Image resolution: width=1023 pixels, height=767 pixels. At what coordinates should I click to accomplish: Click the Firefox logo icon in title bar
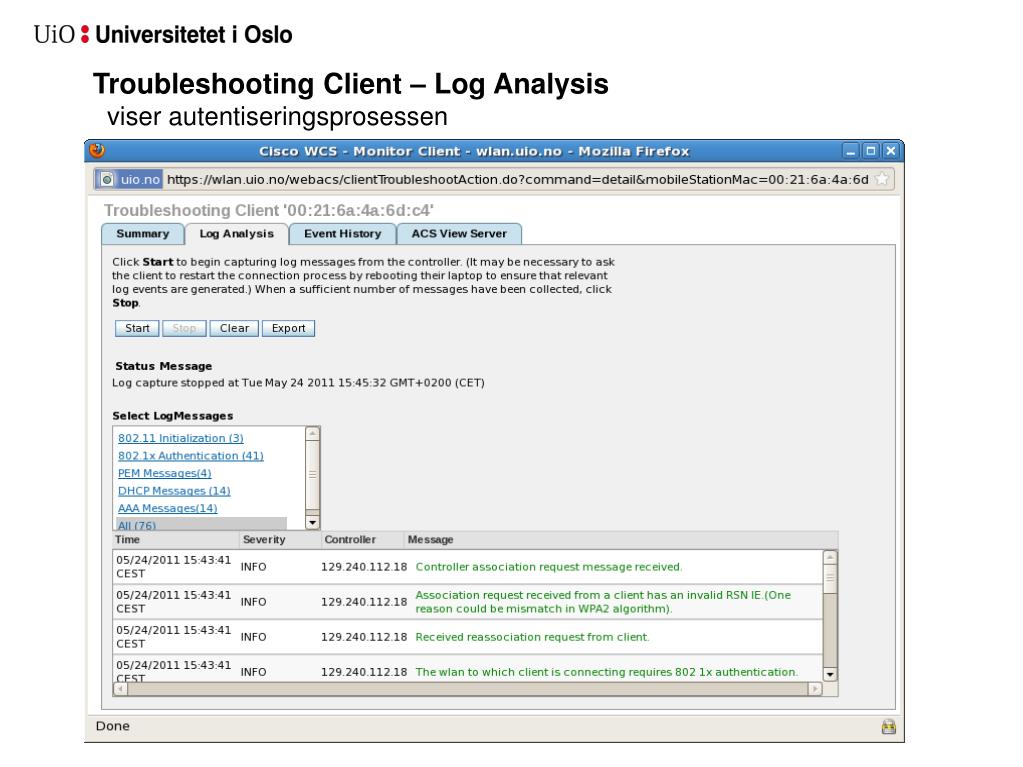point(97,151)
